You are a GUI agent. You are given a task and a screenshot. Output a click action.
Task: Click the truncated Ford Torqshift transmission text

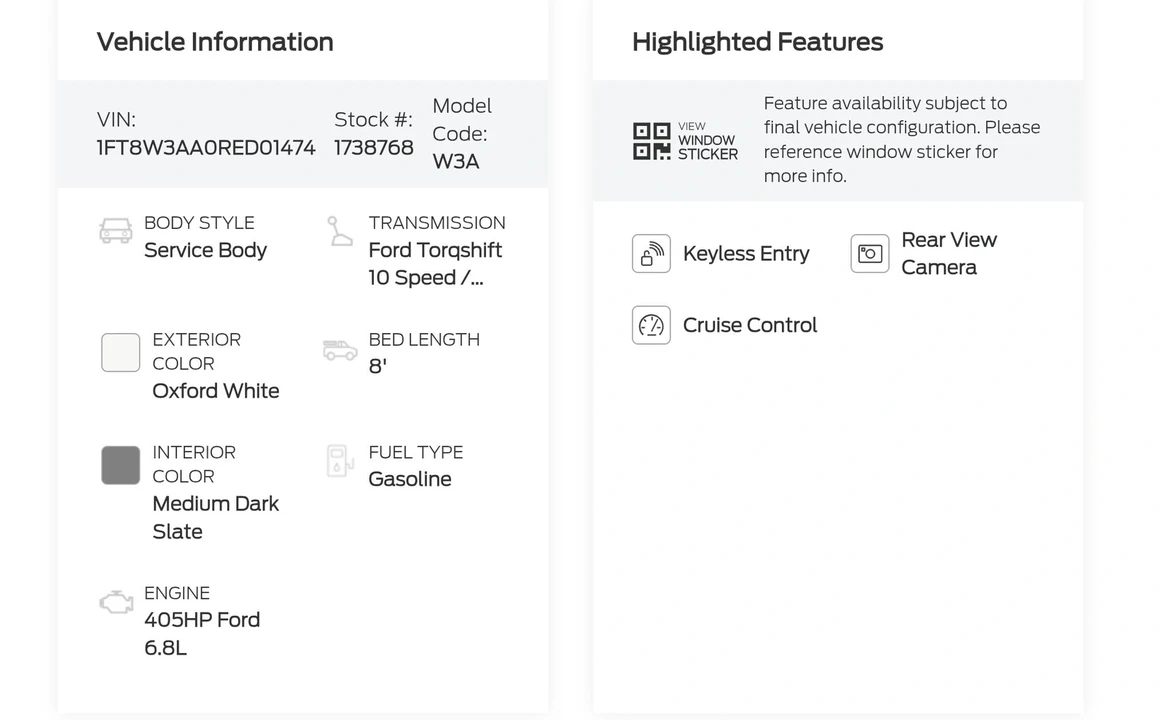pyautogui.click(x=435, y=264)
